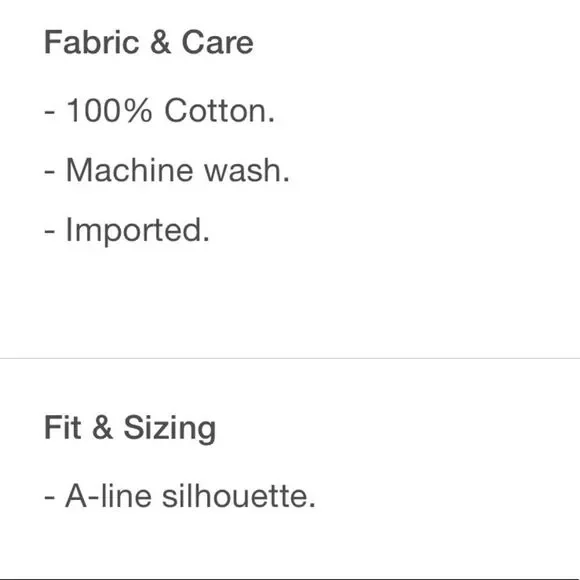The width and height of the screenshot is (580, 580).
Task: Click the dash before Imported
Action: tap(50, 232)
